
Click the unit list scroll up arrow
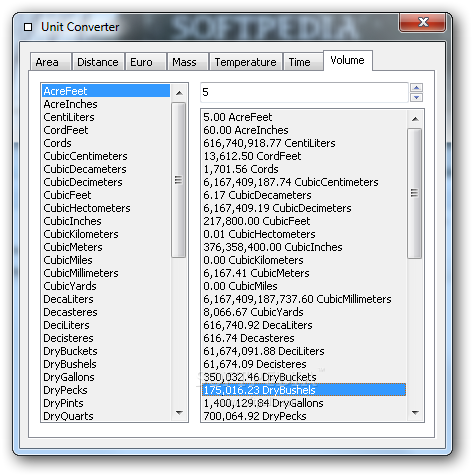pyautogui.click(x=179, y=93)
